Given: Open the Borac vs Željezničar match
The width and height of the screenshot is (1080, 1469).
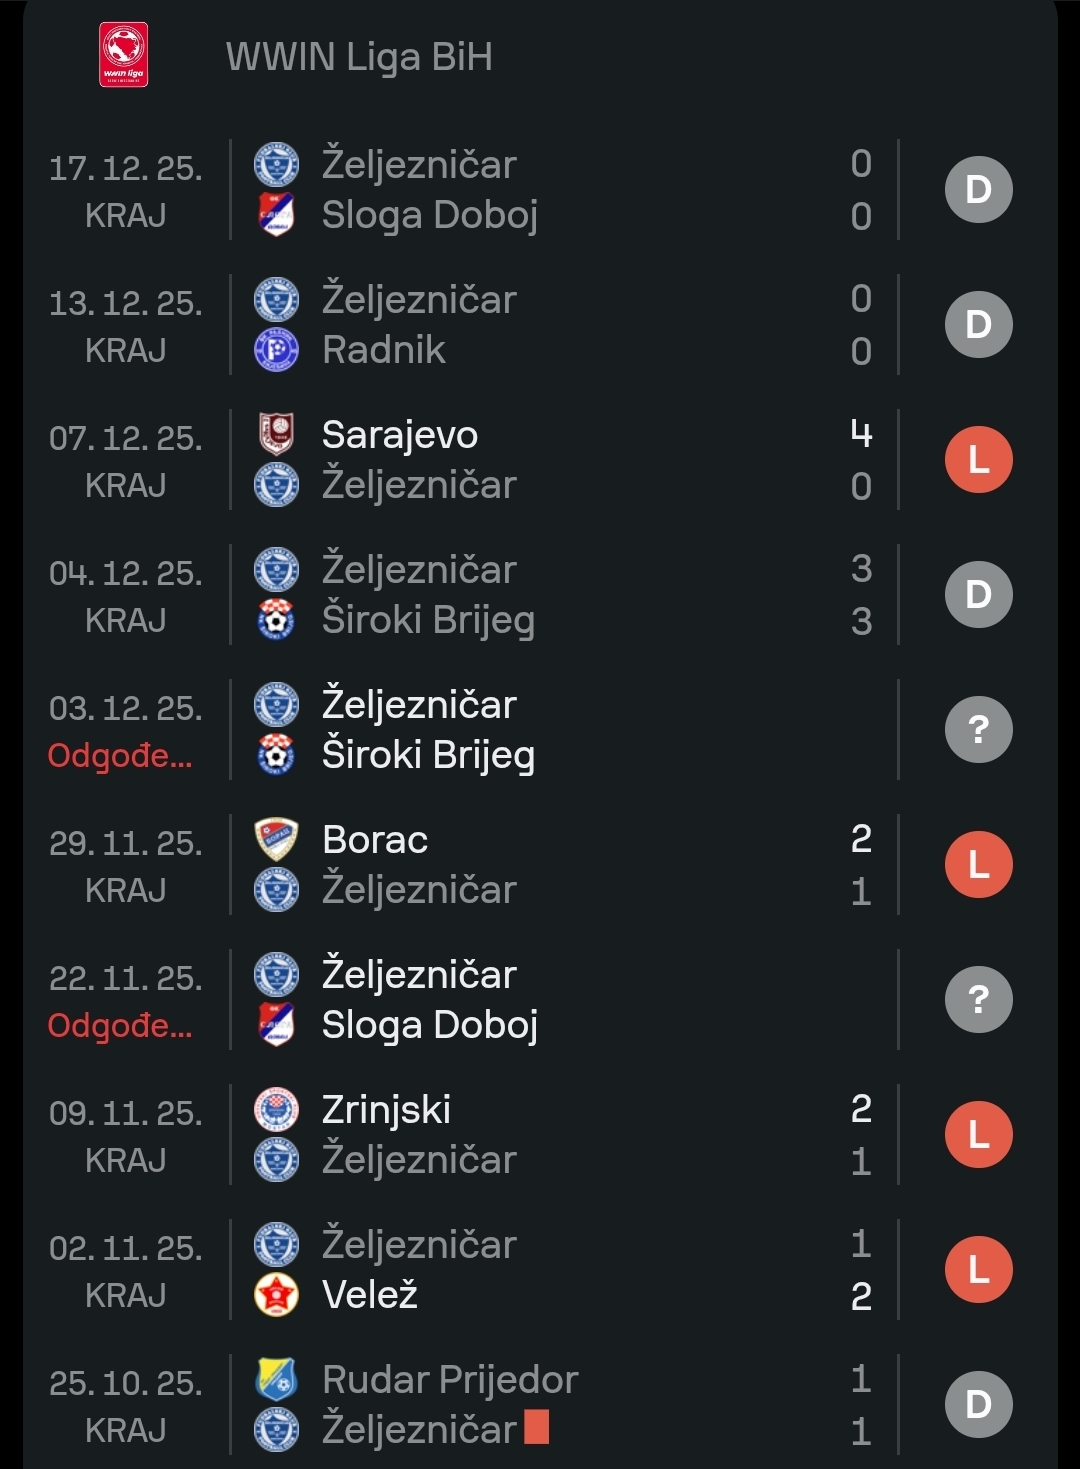Looking at the screenshot, I should coord(560,865).
